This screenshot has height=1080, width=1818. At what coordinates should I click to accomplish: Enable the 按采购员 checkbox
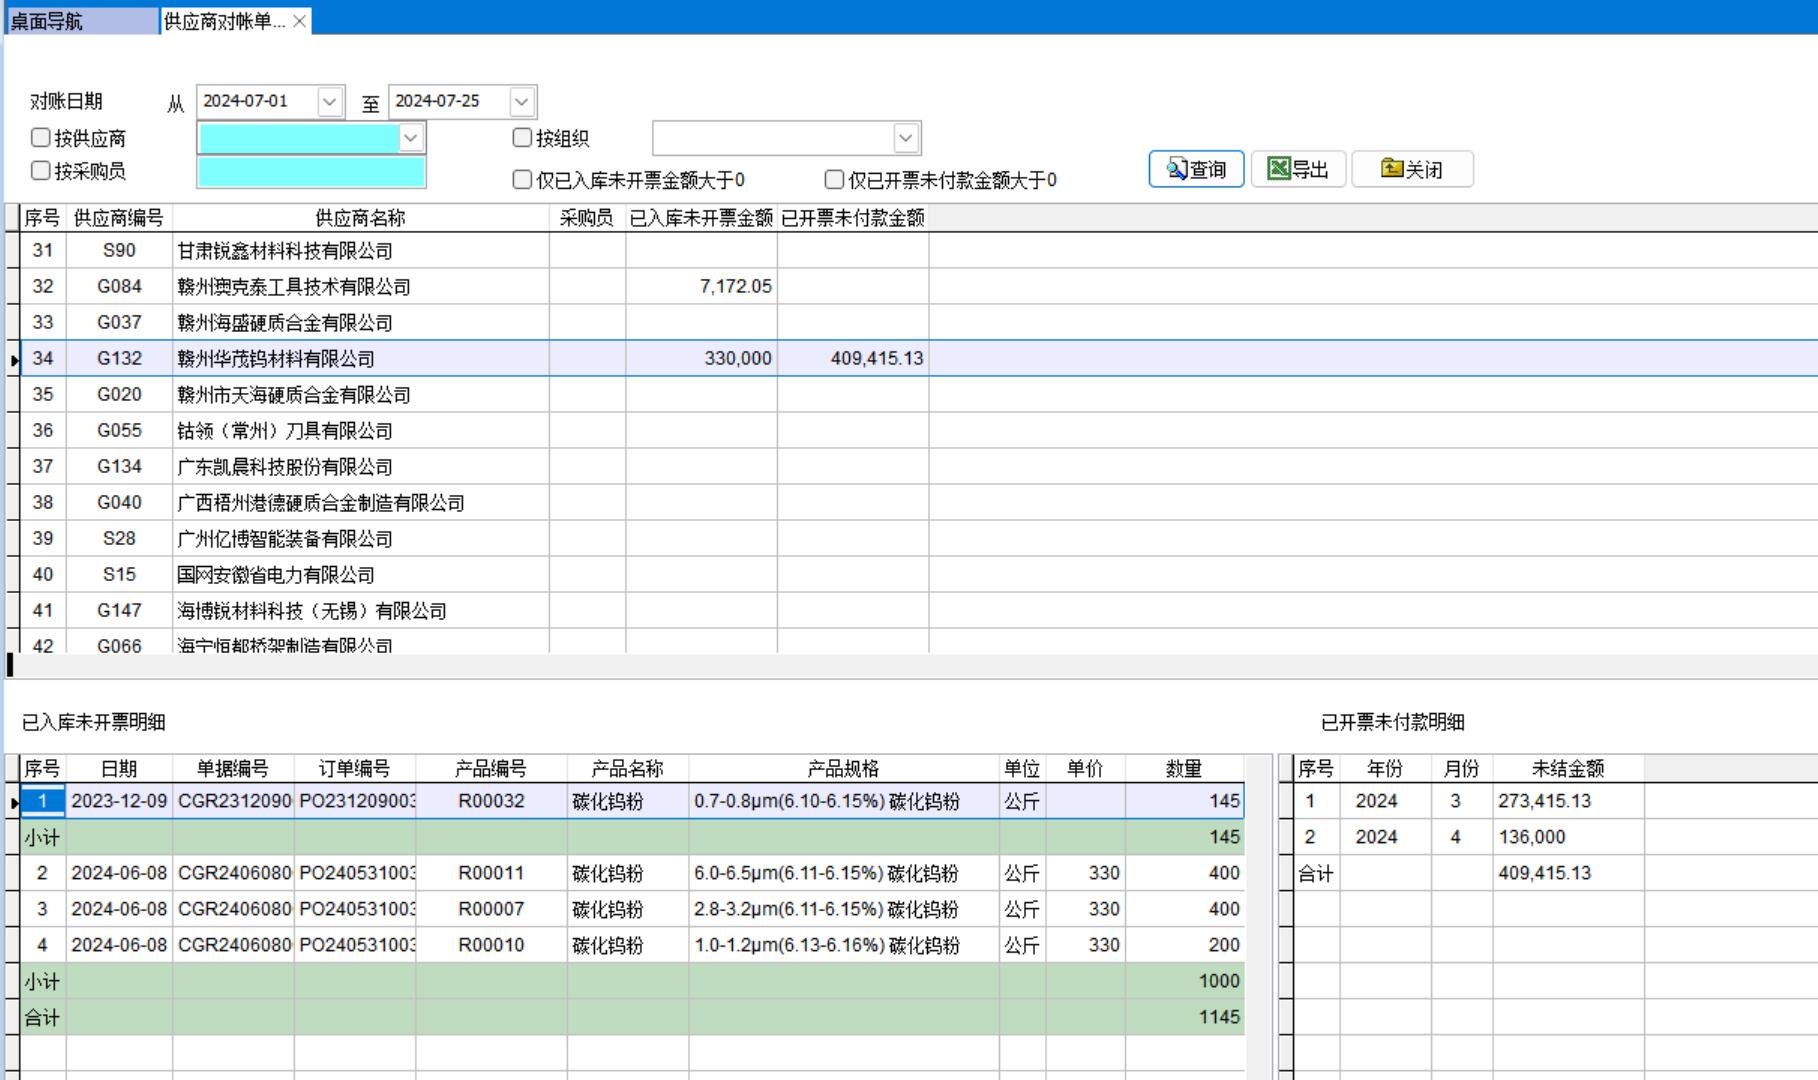tap(41, 171)
